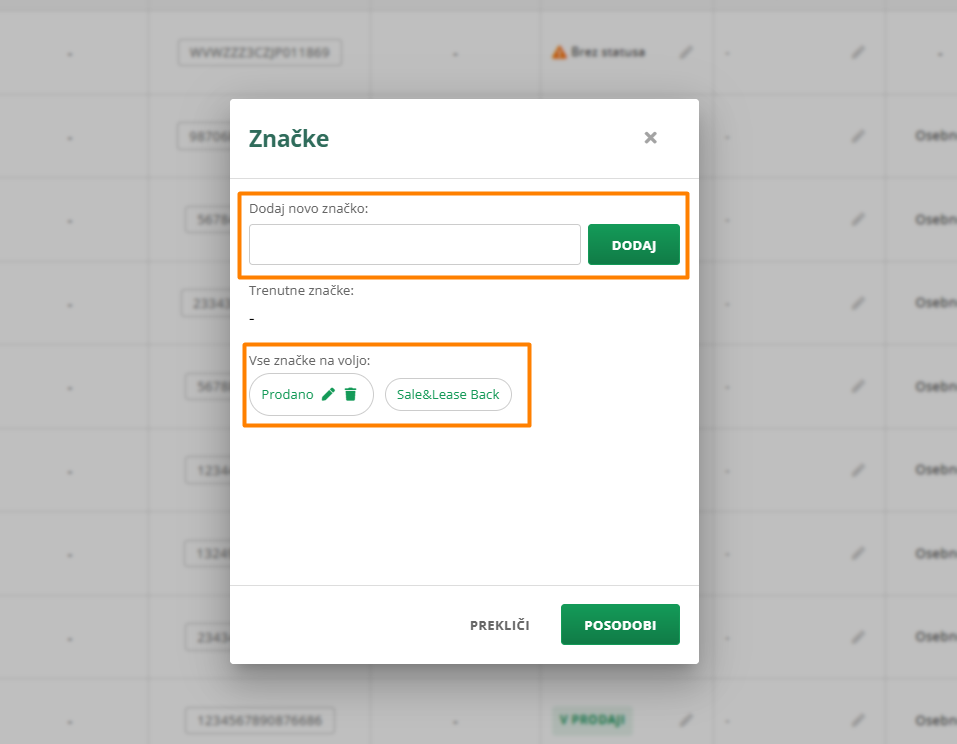Click the Značke dialog title
957x744 pixels.
289,138
